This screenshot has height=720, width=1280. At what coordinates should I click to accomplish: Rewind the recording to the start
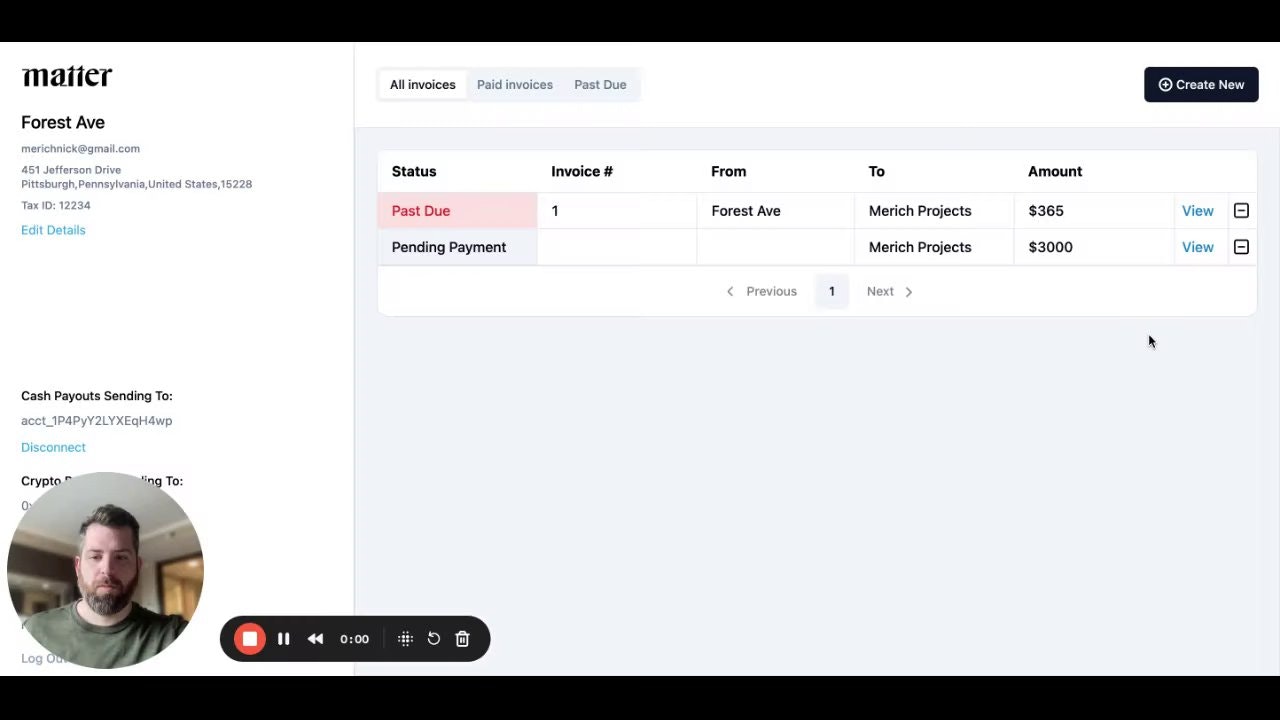[x=315, y=639]
